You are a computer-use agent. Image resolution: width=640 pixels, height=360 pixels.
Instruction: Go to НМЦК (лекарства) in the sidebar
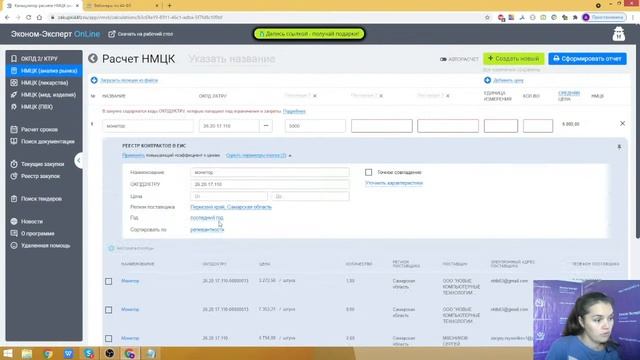click(44, 82)
